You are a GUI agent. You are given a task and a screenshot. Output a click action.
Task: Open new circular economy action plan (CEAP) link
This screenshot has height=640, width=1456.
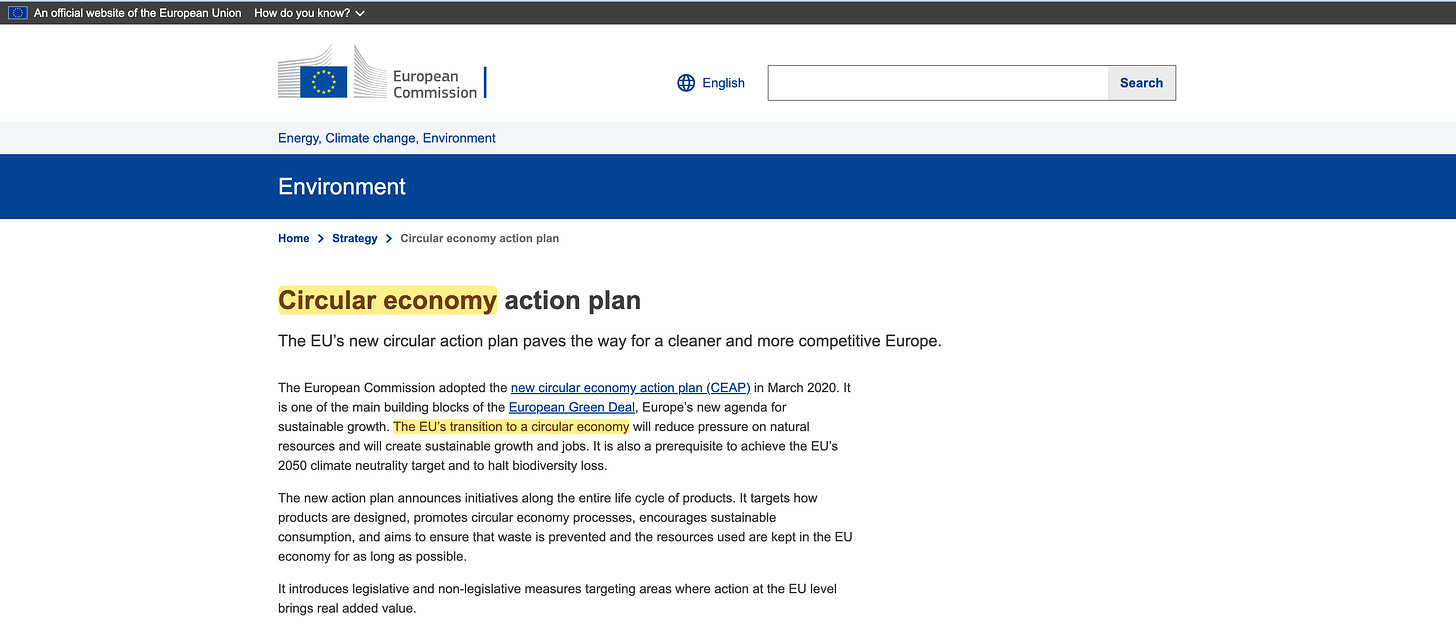pos(630,387)
